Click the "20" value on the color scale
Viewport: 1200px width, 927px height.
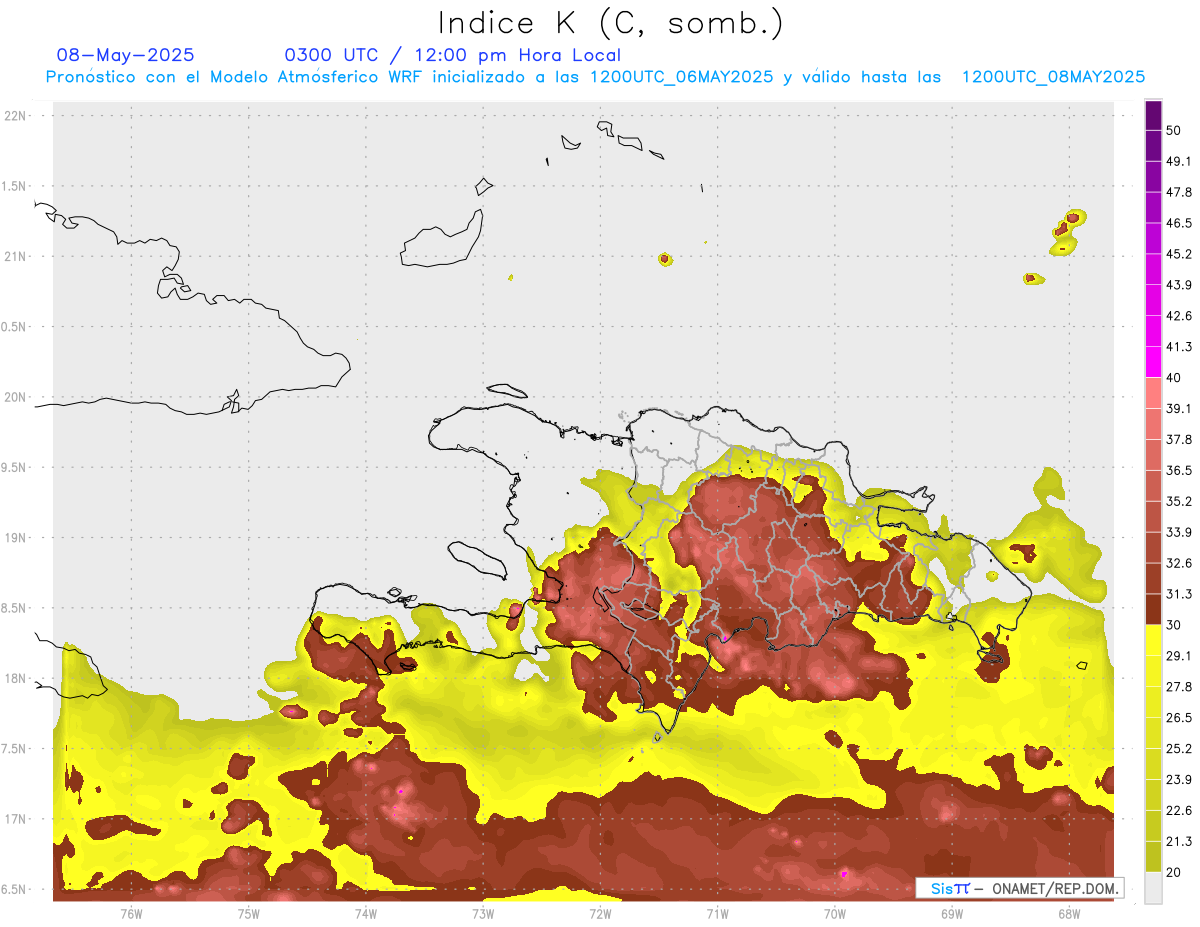(1174, 873)
